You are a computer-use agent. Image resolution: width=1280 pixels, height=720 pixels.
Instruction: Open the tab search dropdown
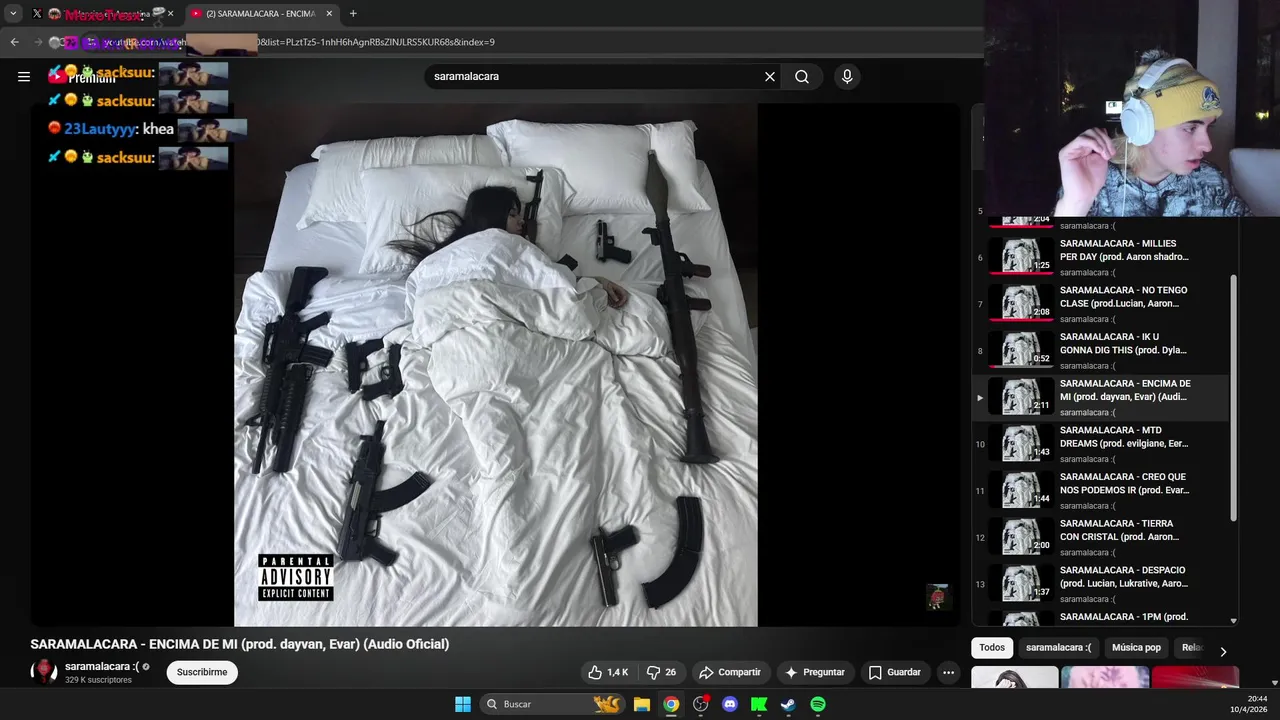[13, 14]
